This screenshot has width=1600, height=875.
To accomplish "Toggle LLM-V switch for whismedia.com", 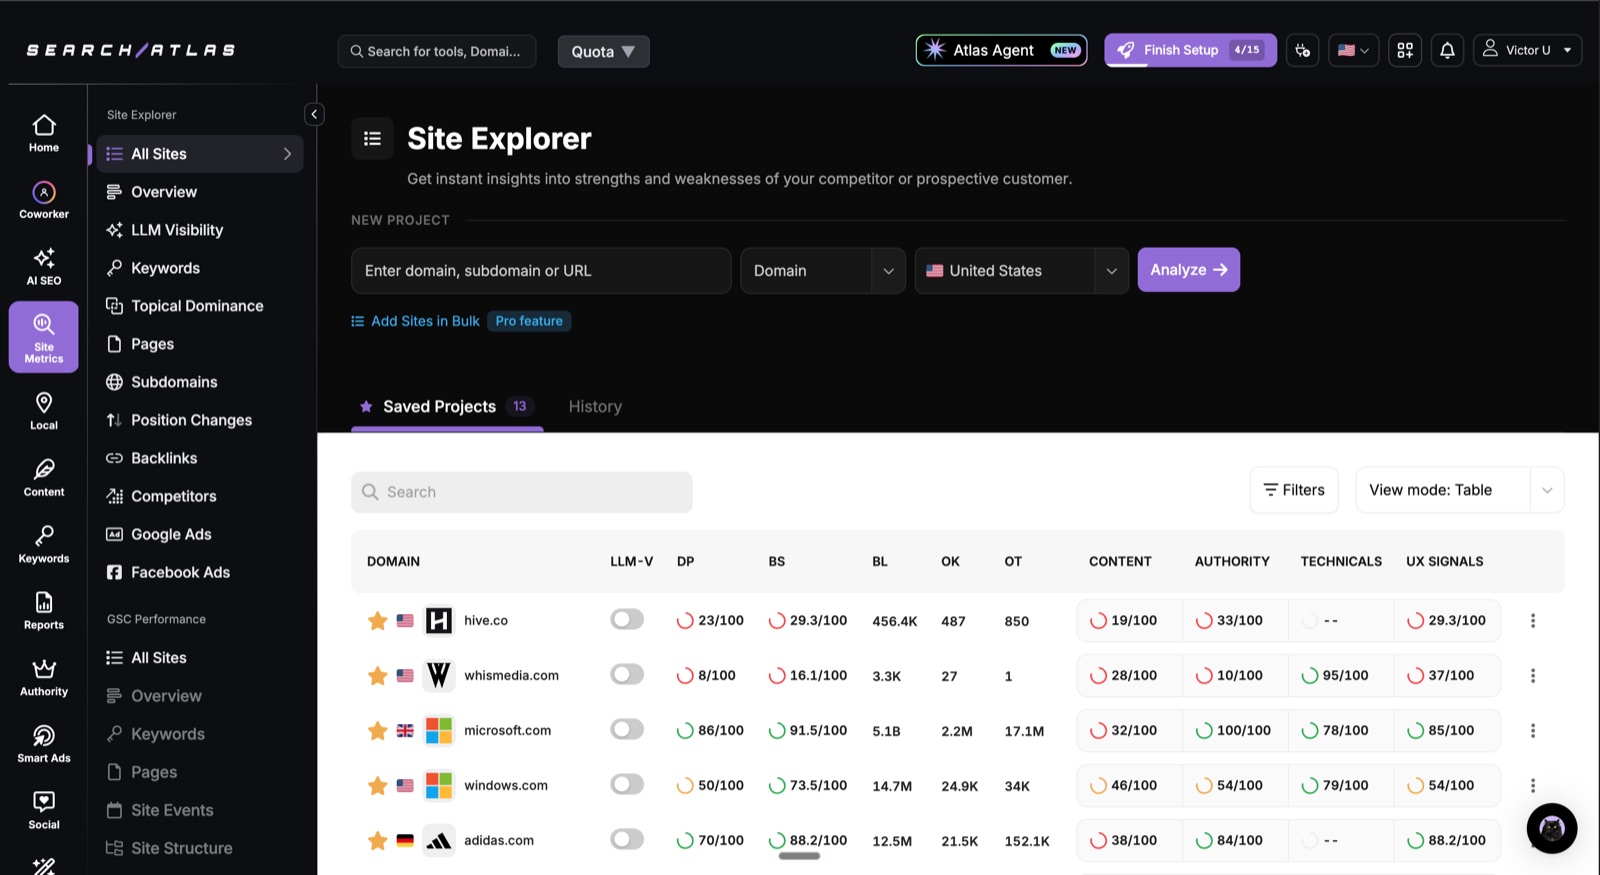I will (627, 675).
